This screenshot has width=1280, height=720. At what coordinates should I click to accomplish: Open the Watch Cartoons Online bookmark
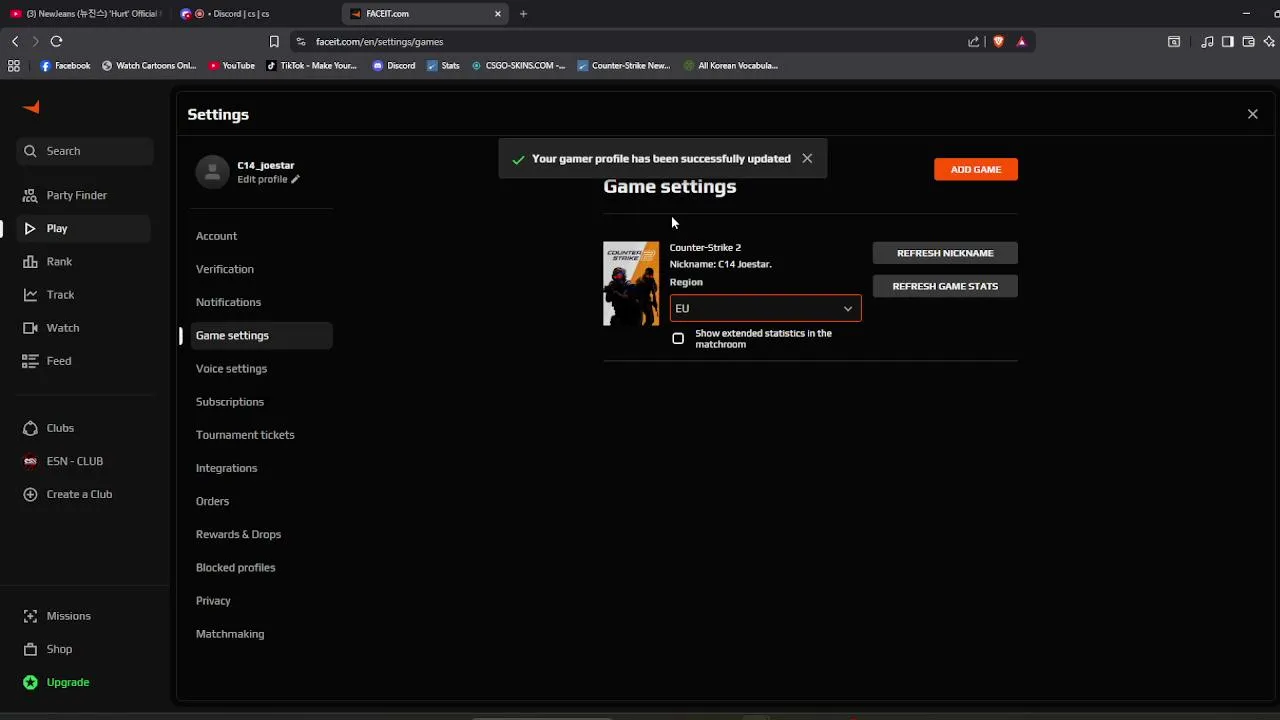(149, 65)
